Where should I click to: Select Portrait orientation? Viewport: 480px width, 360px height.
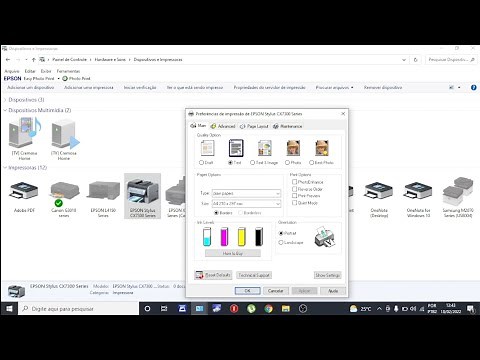point(281,233)
